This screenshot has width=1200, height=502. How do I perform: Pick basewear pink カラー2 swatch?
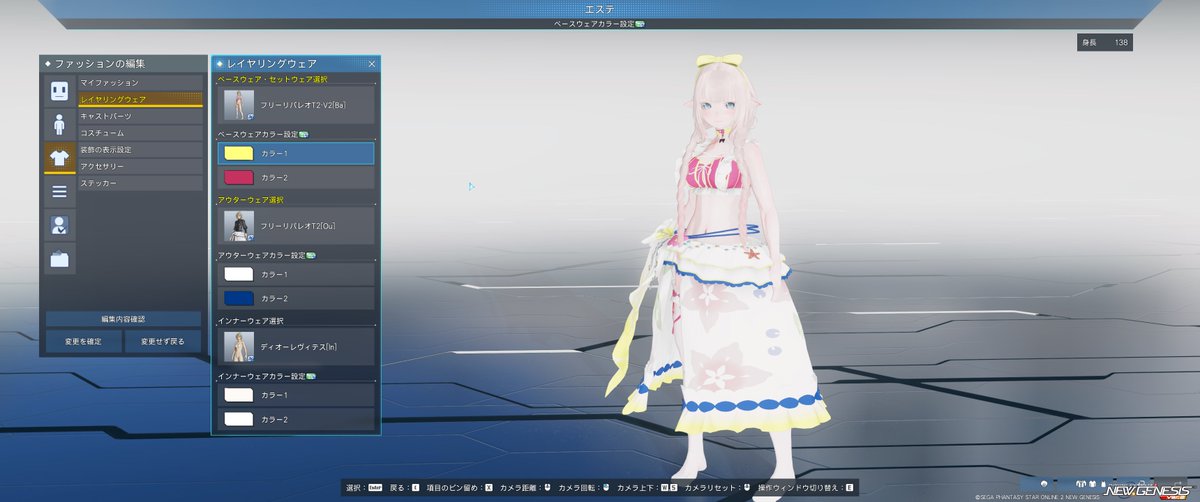(x=238, y=178)
